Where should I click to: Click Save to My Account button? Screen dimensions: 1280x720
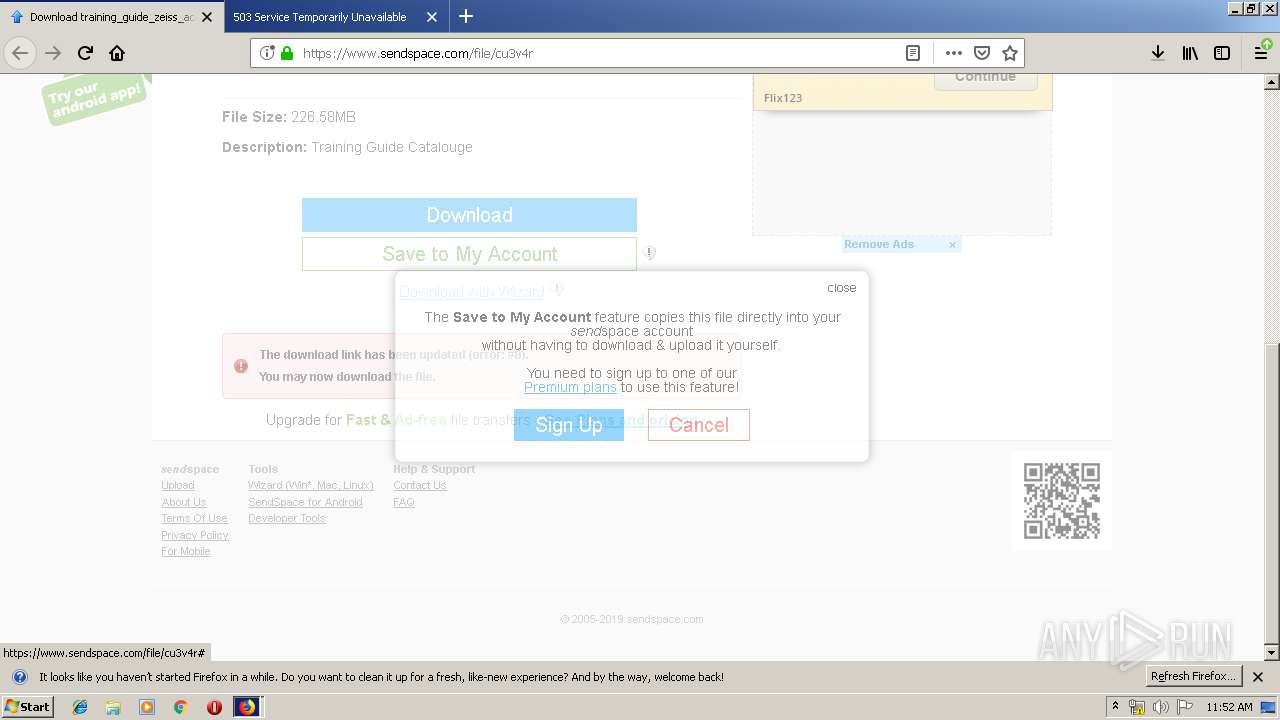(x=469, y=254)
